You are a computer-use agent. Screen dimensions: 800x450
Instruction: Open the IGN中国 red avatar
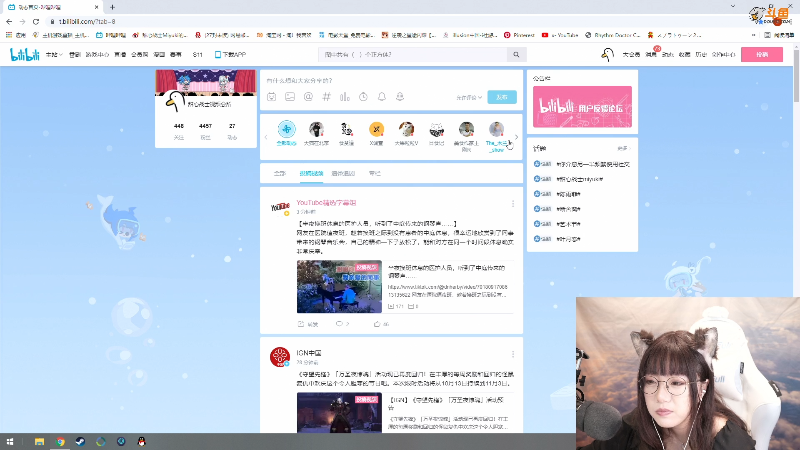280,357
